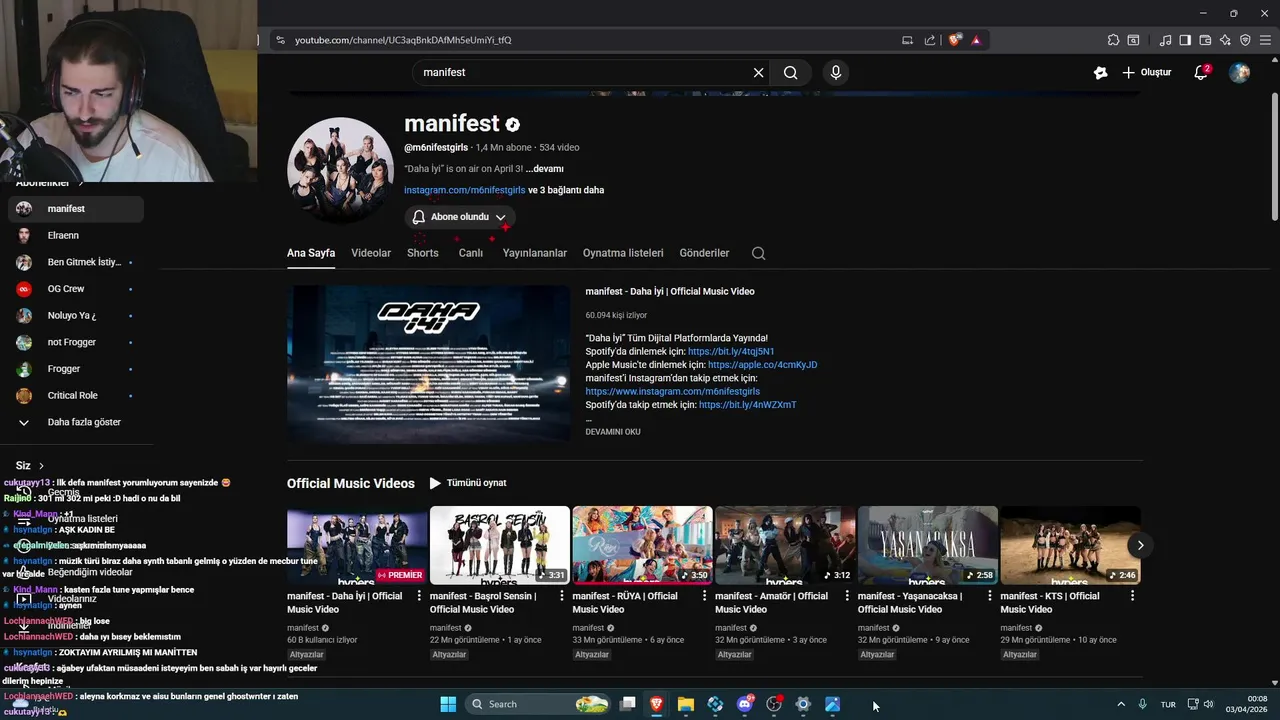This screenshot has width=1280, height=720.
Task: Open Brave Leo AI sparkle icon
Action: point(1225,40)
